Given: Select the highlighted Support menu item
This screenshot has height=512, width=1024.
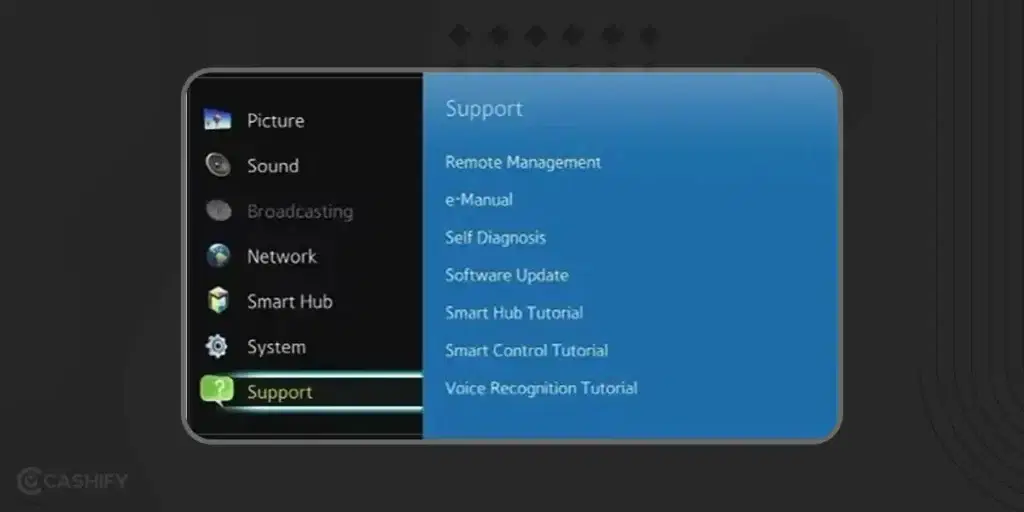Looking at the screenshot, I should (x=280, y=392).
